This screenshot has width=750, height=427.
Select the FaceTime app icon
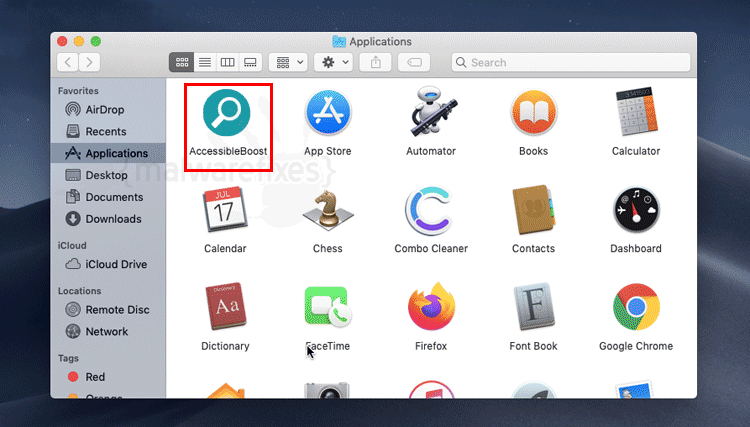(328, 307)
